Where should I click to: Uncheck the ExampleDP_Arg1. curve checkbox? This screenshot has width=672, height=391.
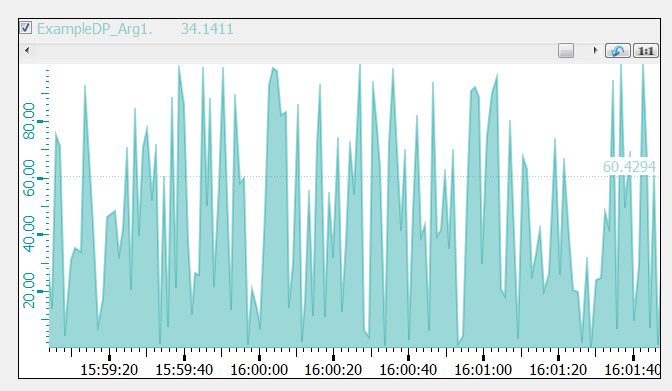click(x=26, y=28)
